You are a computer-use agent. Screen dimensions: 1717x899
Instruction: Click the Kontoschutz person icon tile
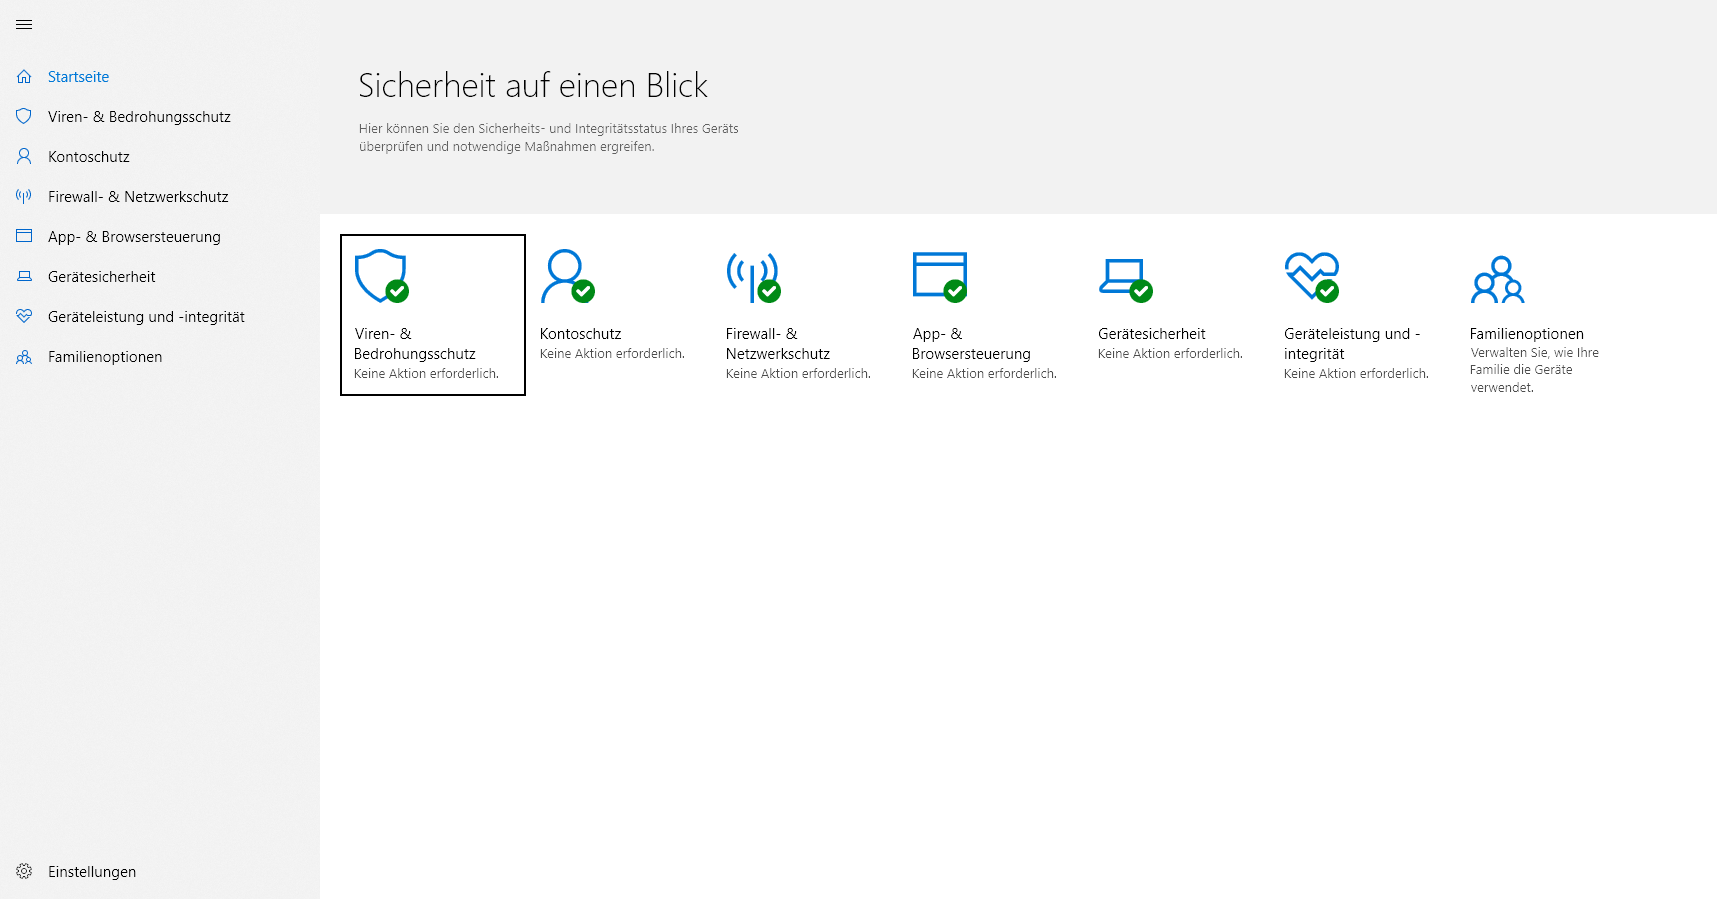[566, 276]
